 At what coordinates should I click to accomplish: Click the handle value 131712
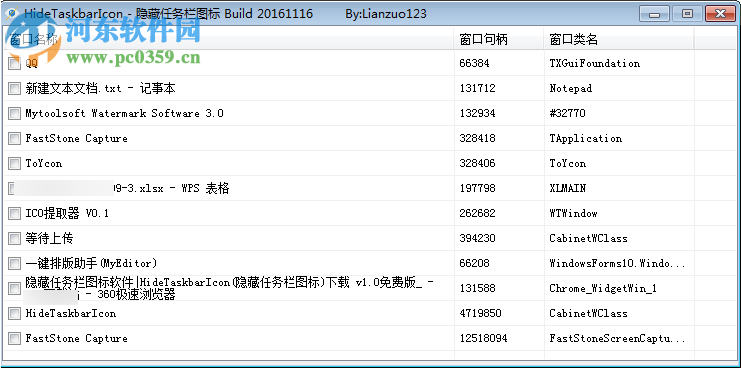(x=477, y=88)
